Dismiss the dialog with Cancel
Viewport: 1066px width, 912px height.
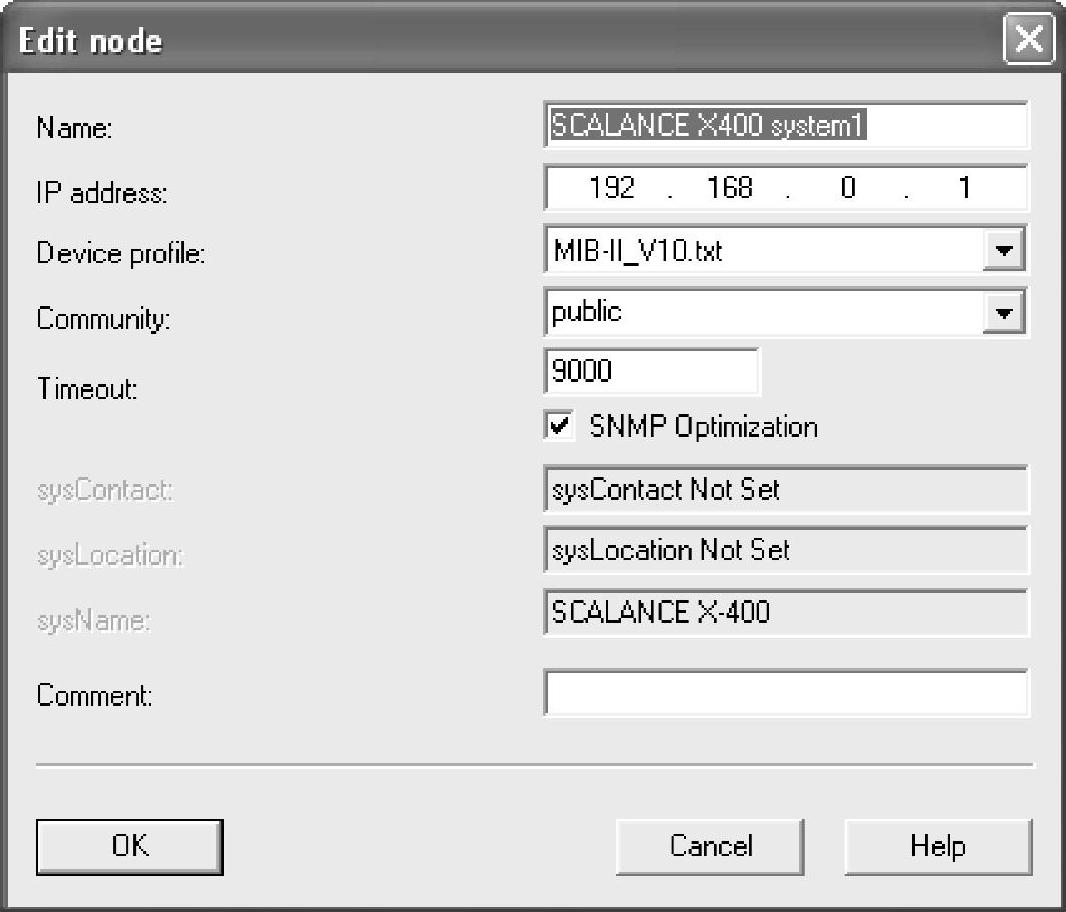tap(710, 847)
